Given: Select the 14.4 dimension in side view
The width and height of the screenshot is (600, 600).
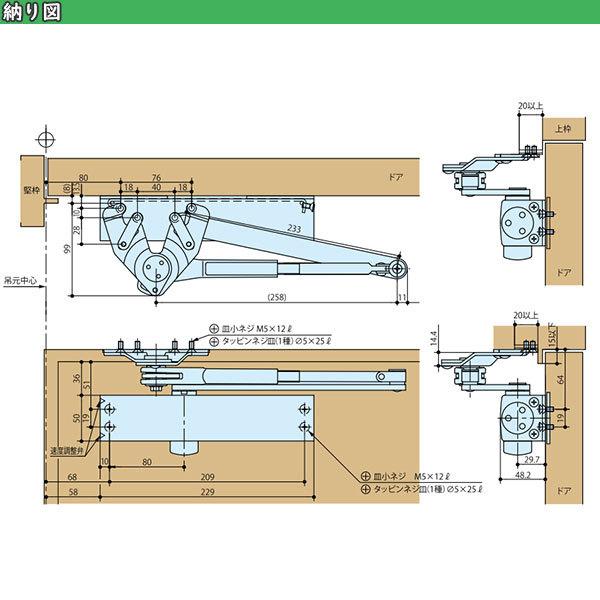Looking at the screenshot, I should coord(433,340).
